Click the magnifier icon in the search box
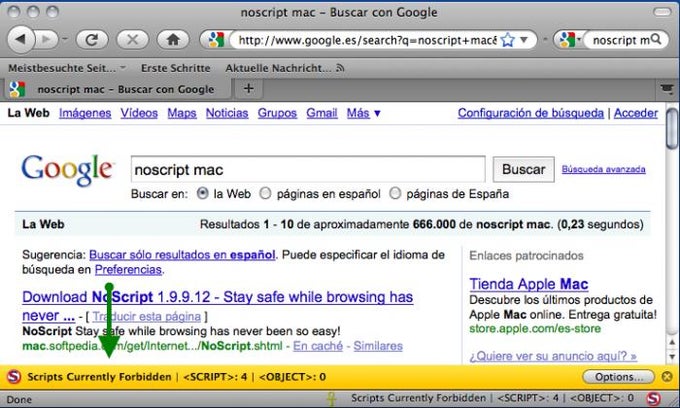 point(656,39)
